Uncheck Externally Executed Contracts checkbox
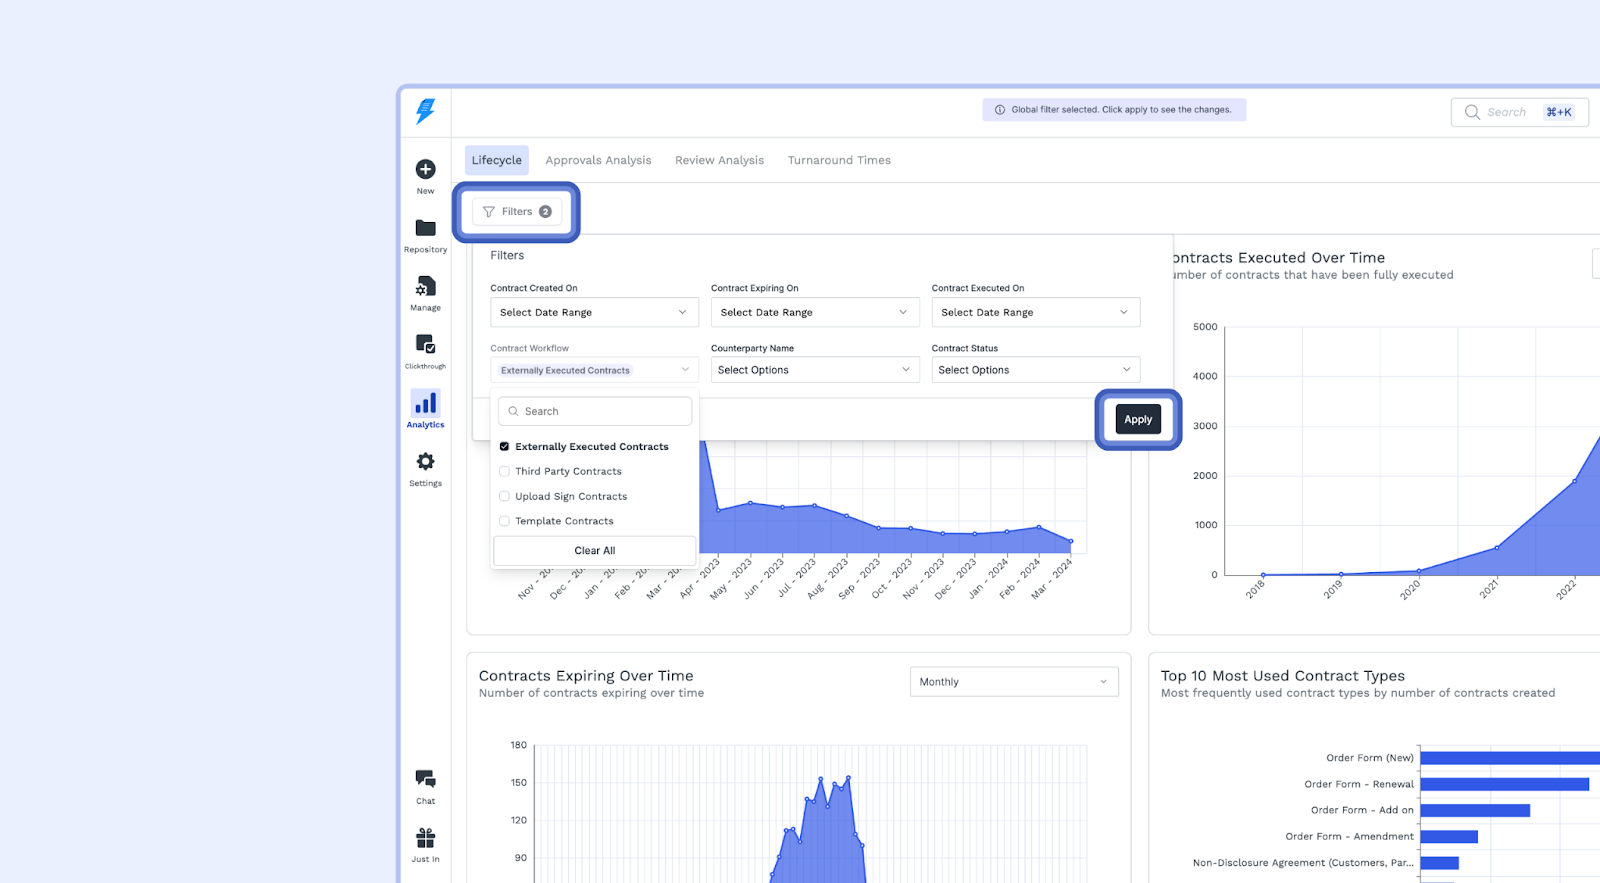This screenshot has width=1600, height=883. coord(505,447)
